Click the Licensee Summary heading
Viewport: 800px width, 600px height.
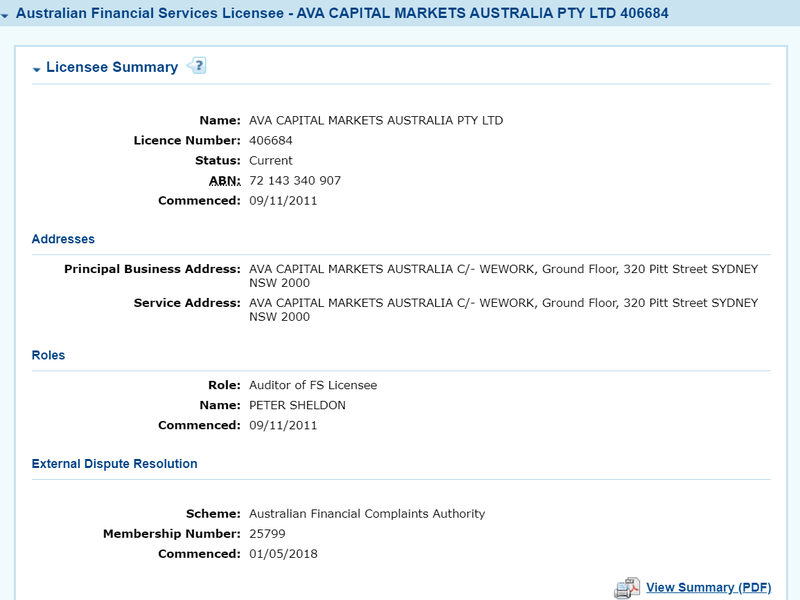[112, 67]
